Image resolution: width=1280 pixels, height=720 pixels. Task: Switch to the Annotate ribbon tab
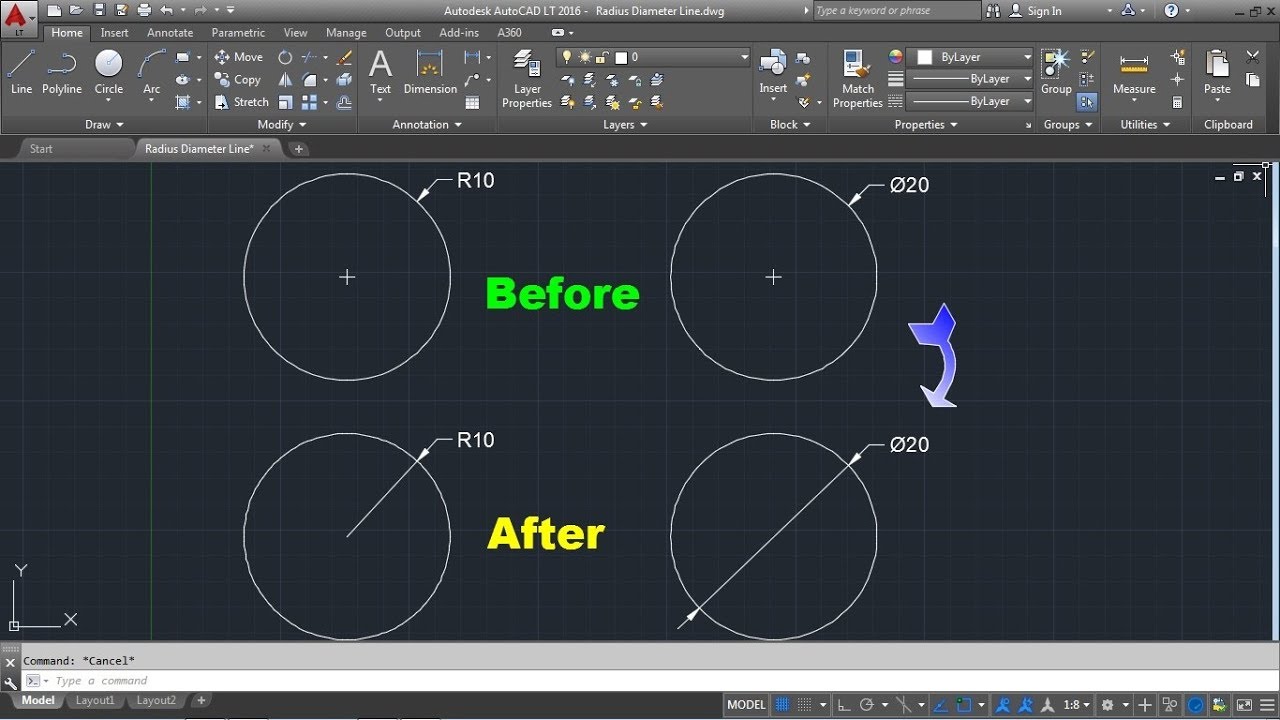(170, 33)
